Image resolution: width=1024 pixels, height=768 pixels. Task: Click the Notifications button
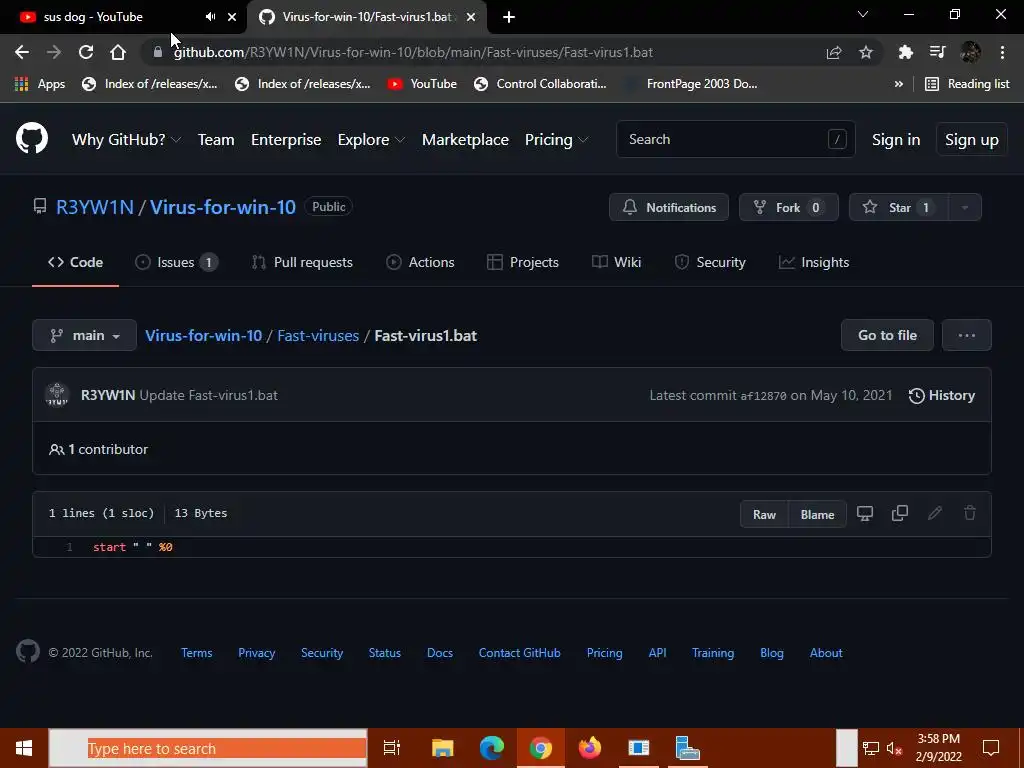pyautogui.click(x=669, y=207)
